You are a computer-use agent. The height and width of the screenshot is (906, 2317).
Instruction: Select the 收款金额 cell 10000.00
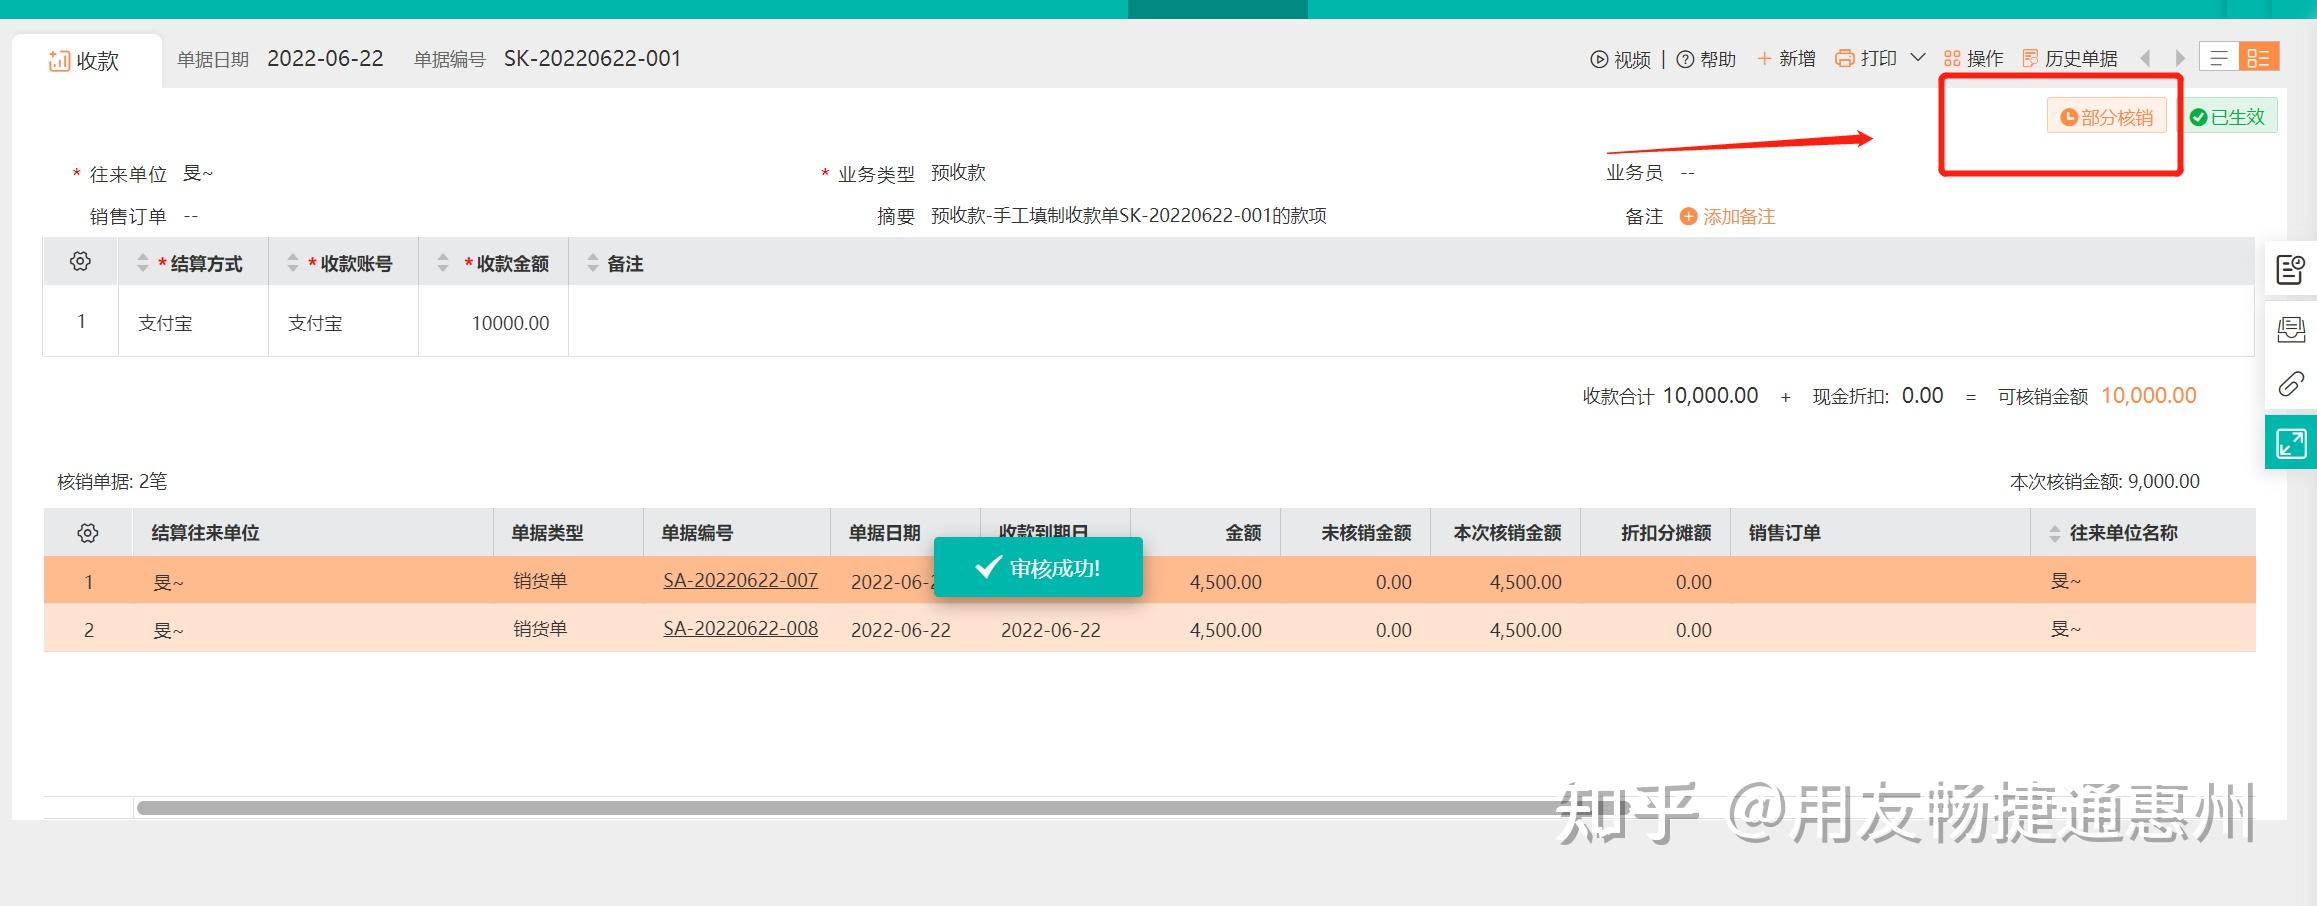click(x=493, y=322)
